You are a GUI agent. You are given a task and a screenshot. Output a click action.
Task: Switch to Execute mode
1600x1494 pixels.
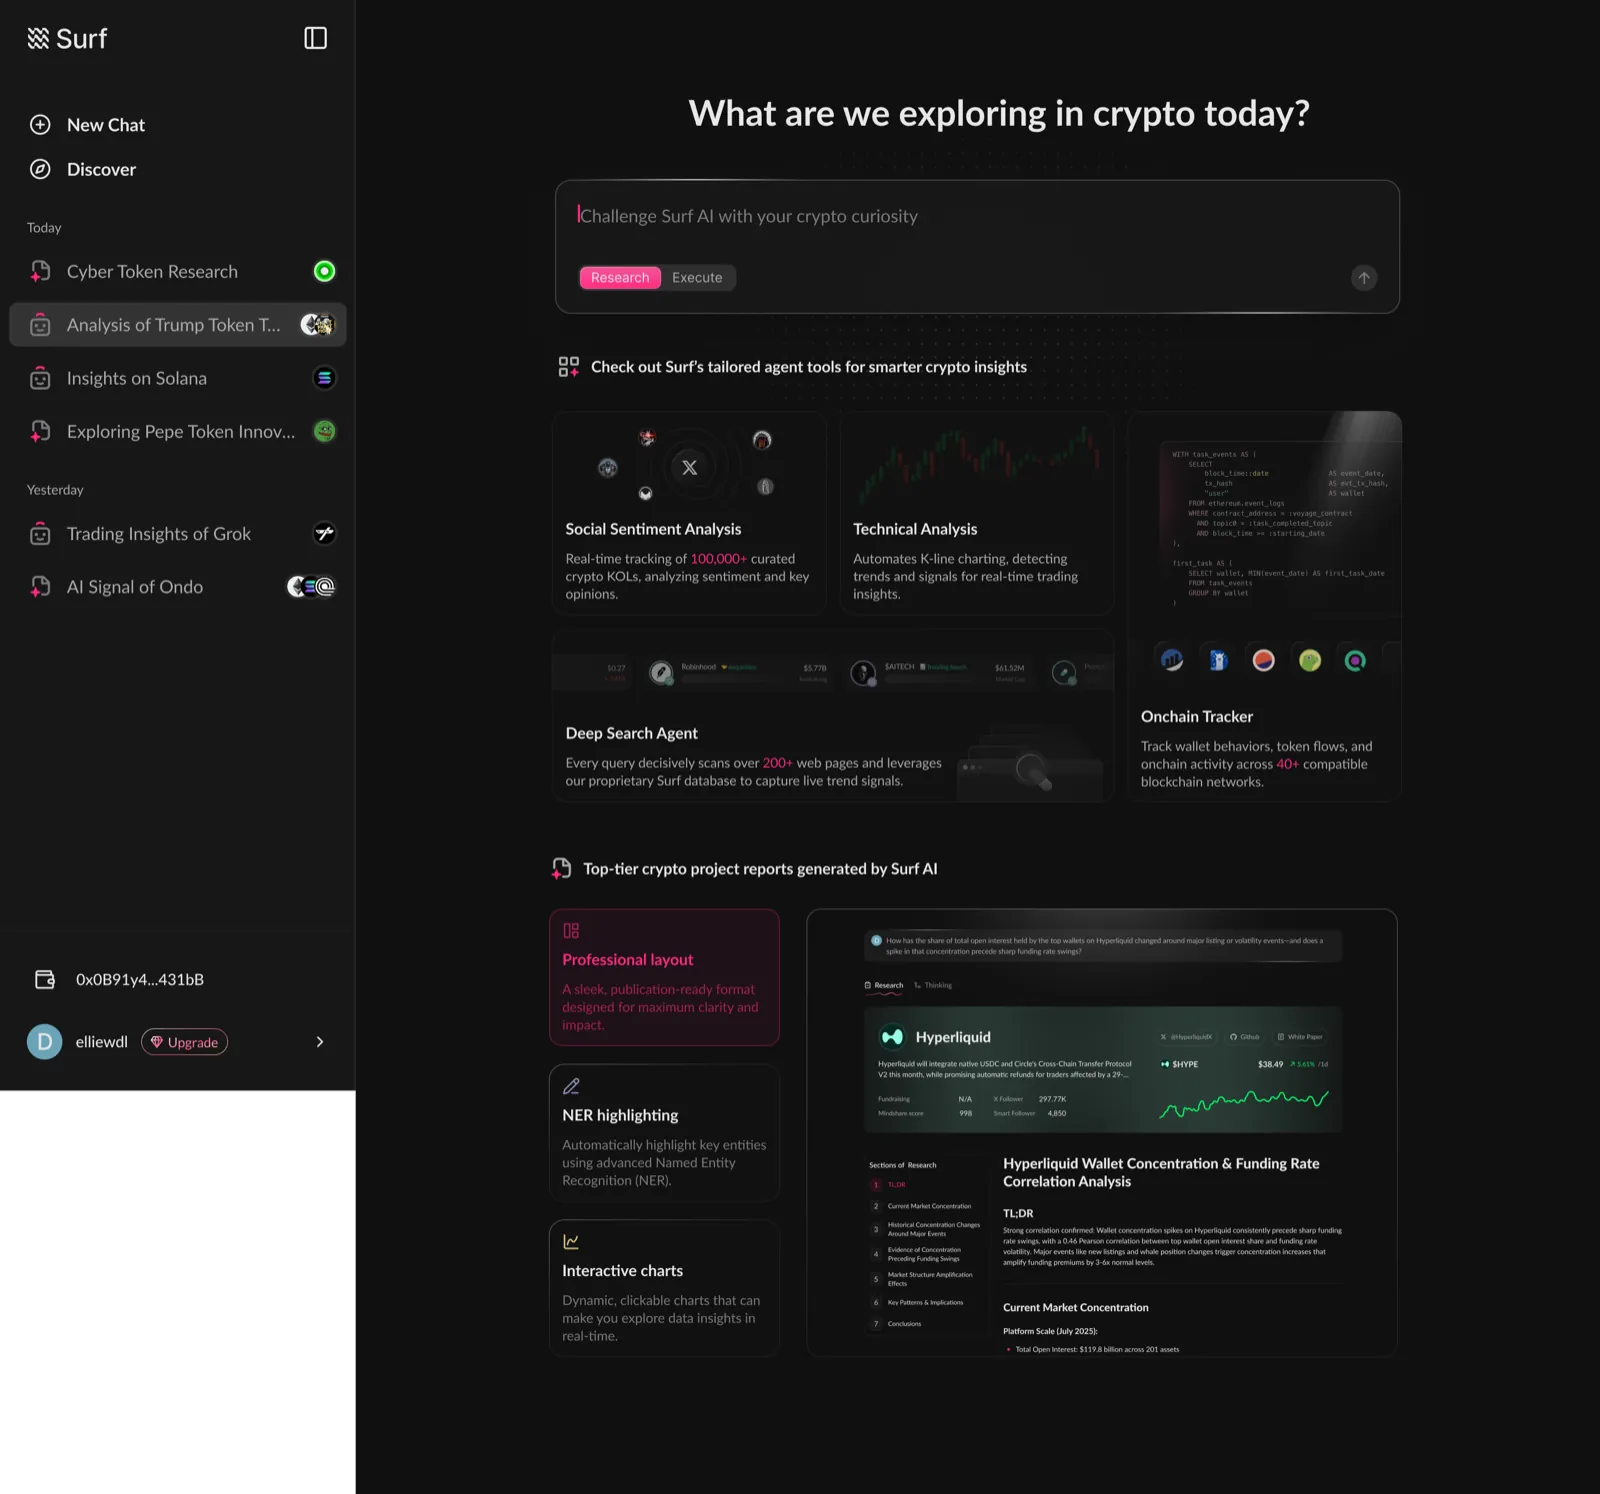coord(697,278)
